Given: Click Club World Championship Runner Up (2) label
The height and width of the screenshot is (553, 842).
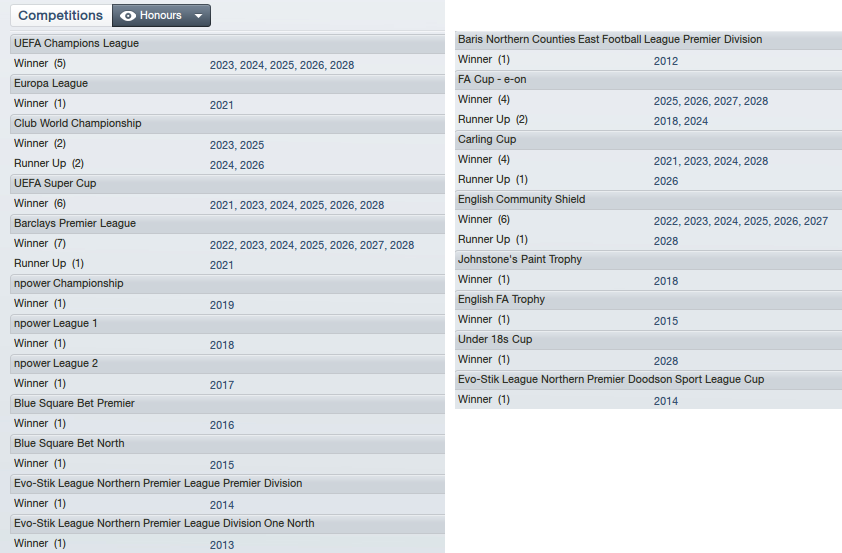Looking at the screenshot, I should [x=49, y=164].
